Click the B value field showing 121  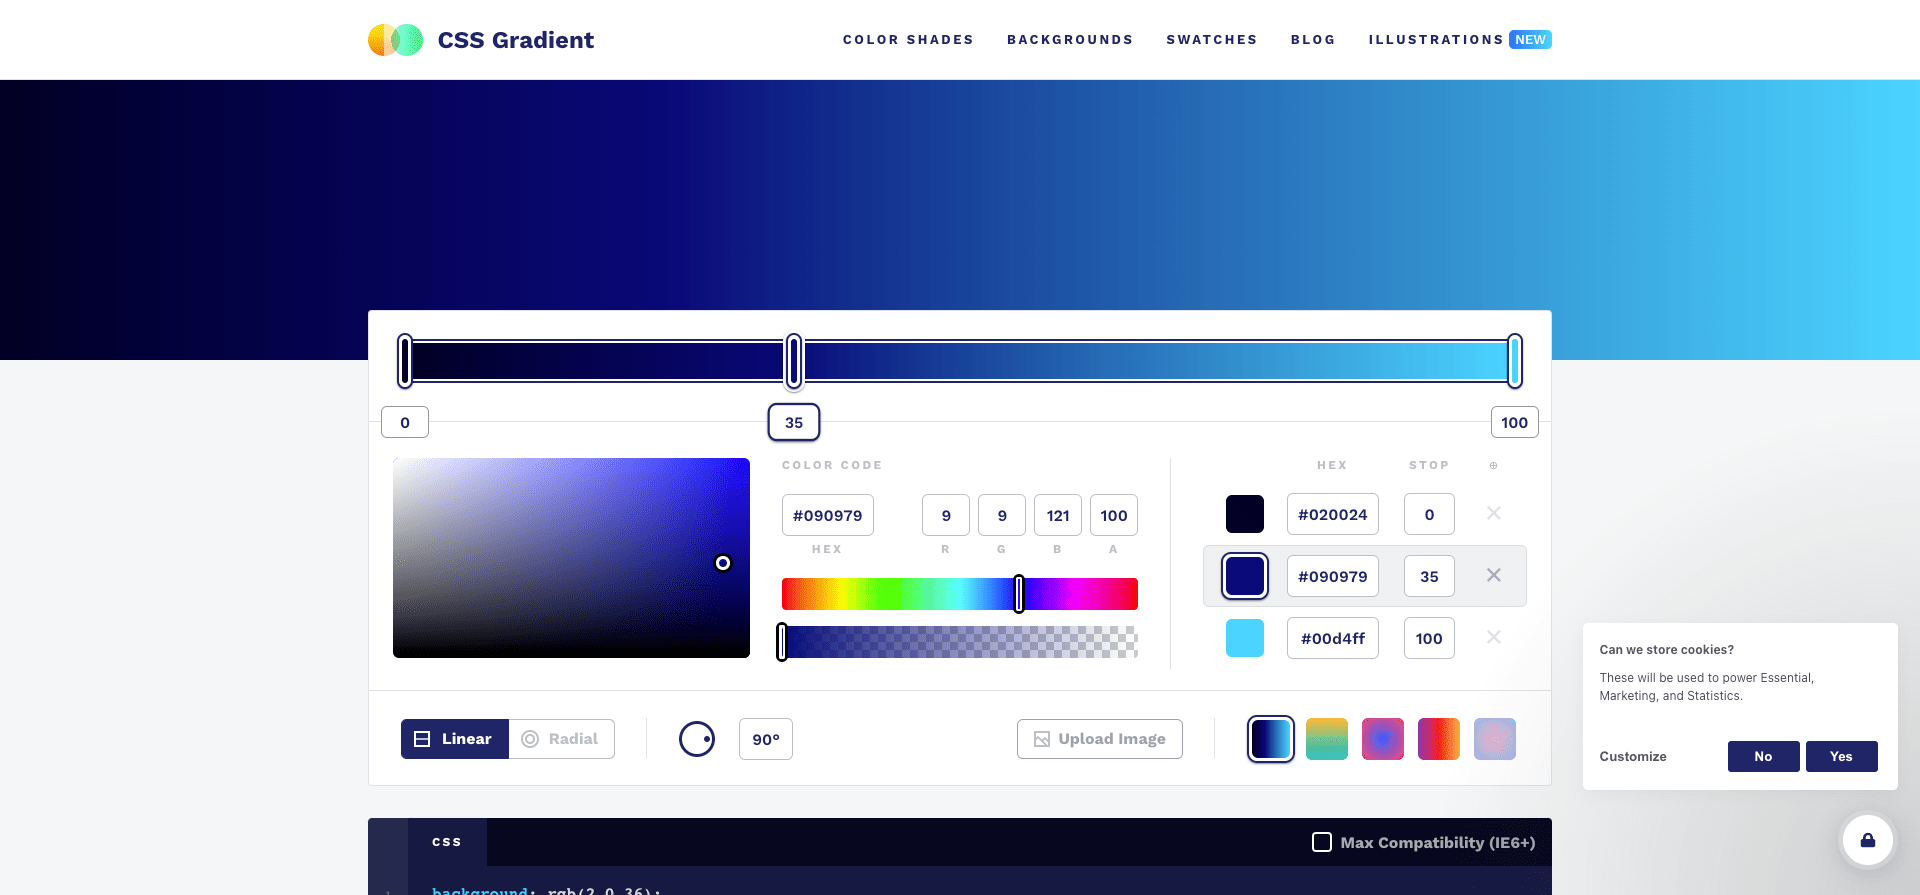pyautogui.click(x=1058, y=516)
